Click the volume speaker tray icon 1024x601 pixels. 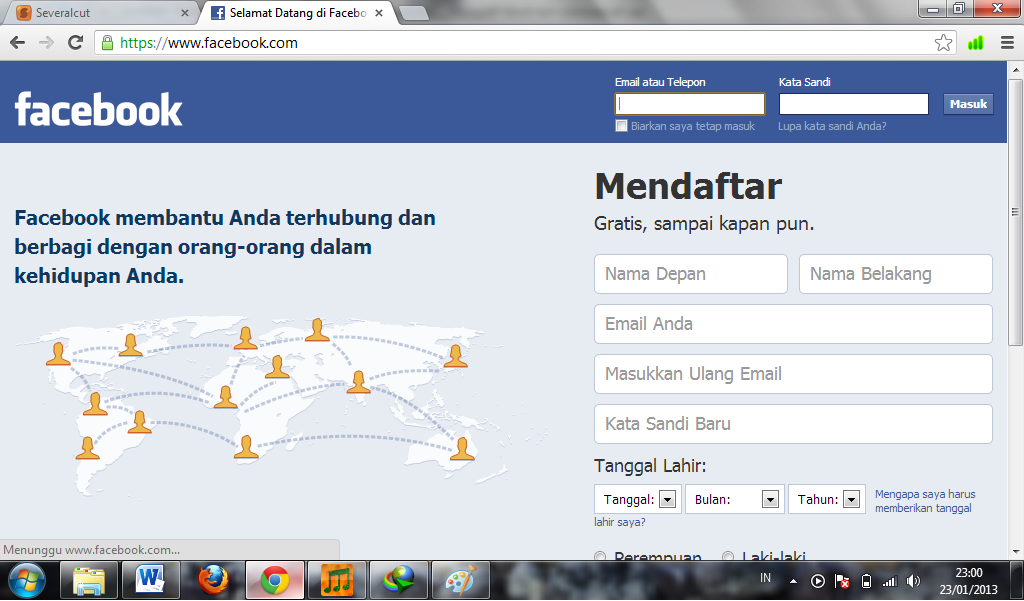914,581
